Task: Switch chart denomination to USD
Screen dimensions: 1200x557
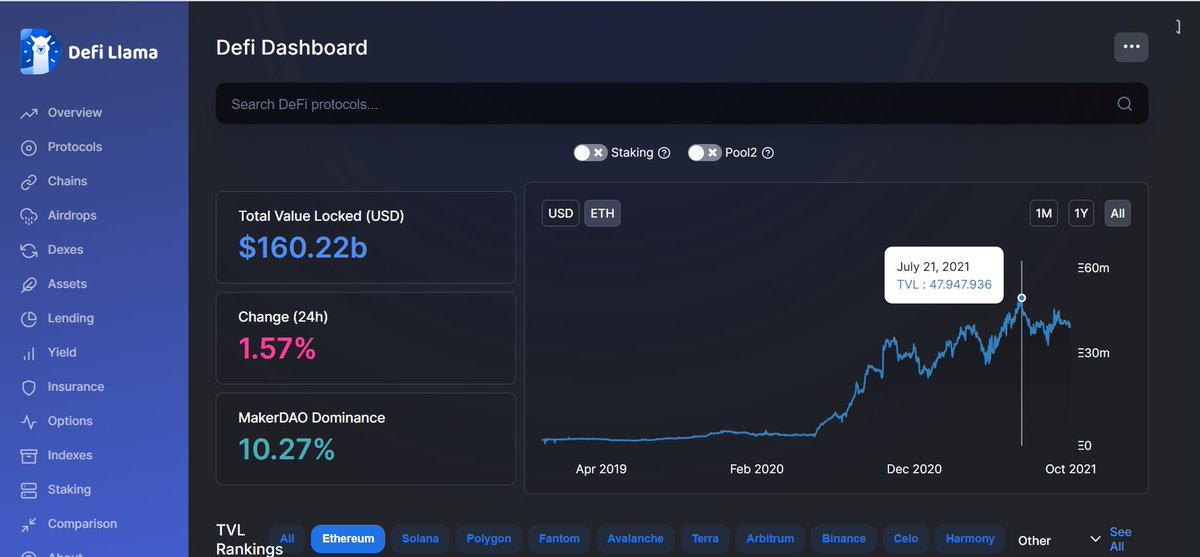Action: pos(561,213)
